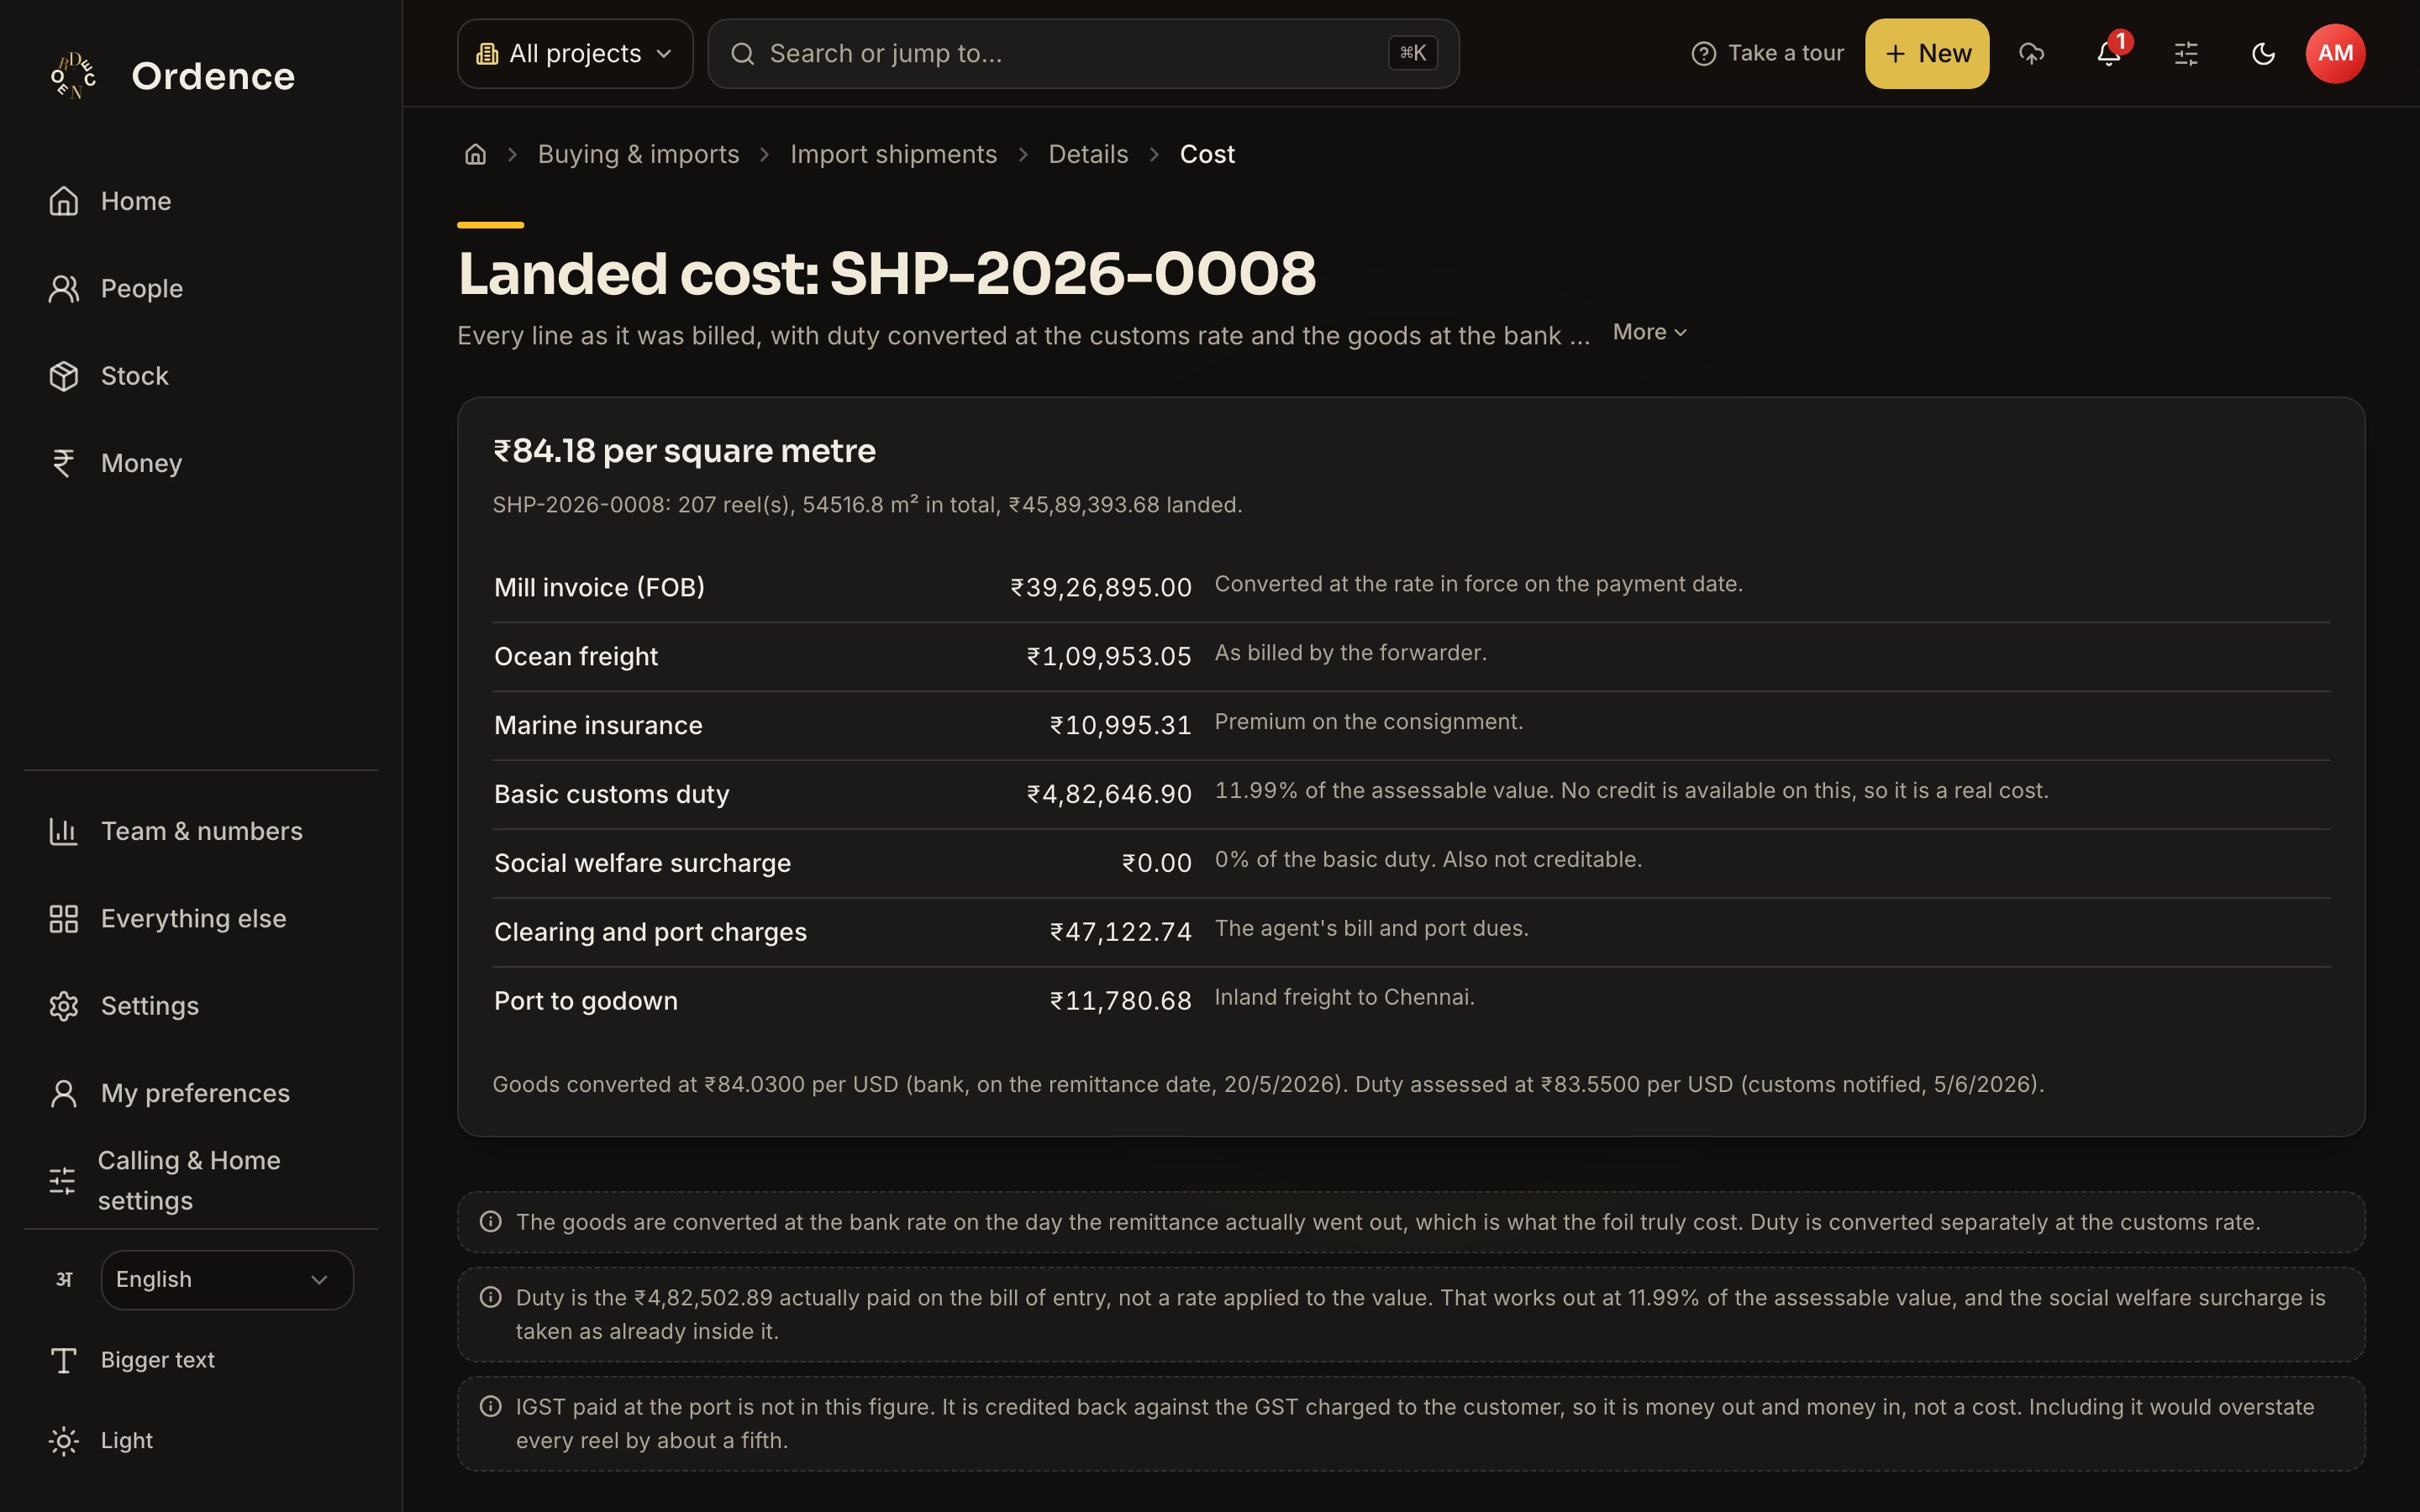Expand description with More
This screenshot has width=2420, height=1512.
(x=1650, y=332)
